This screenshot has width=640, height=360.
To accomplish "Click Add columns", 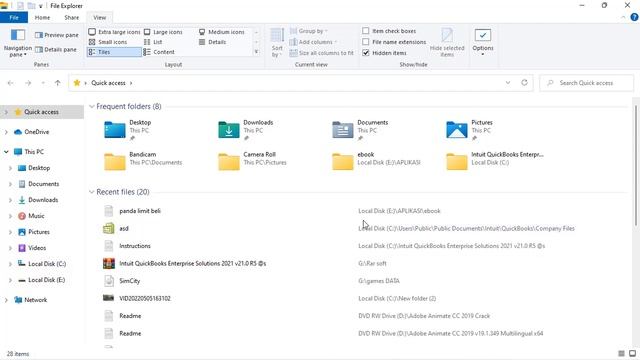I will point(313,42).
